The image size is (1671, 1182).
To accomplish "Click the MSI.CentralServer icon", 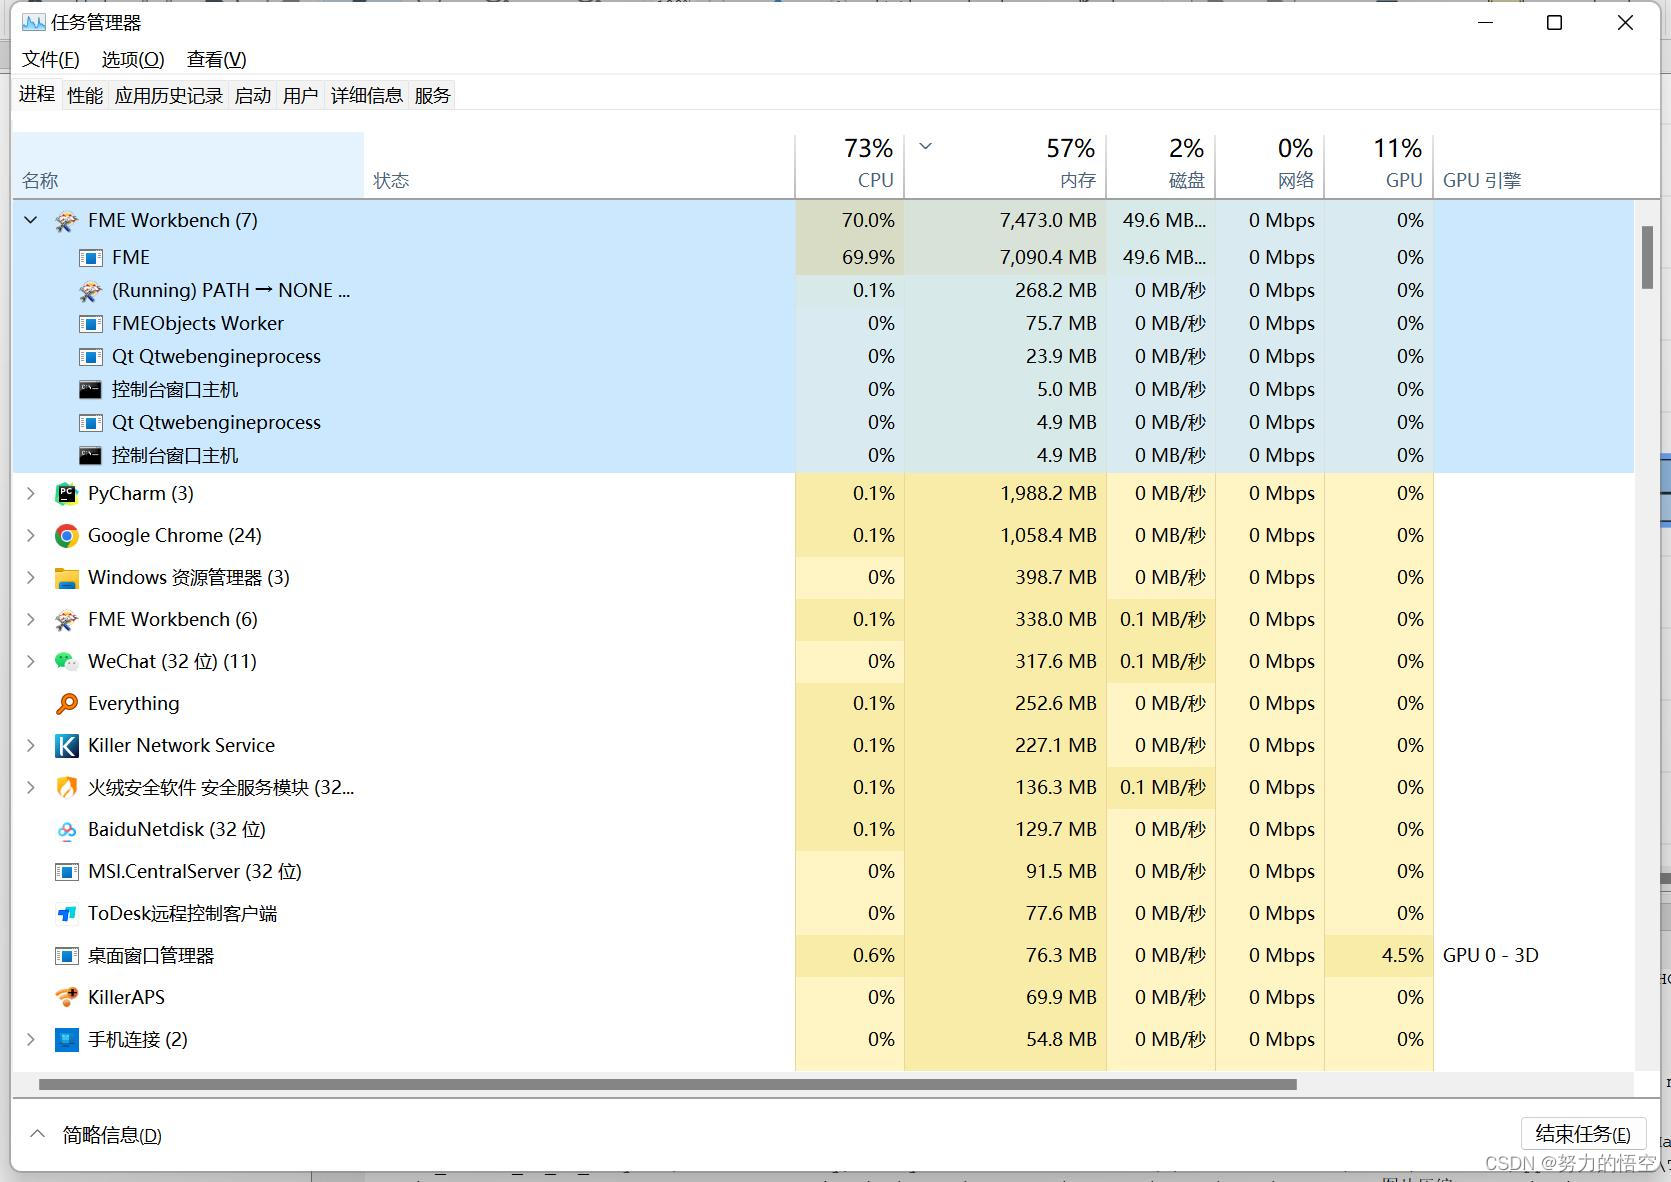I will pyautogui.click(x=66, y=872).
